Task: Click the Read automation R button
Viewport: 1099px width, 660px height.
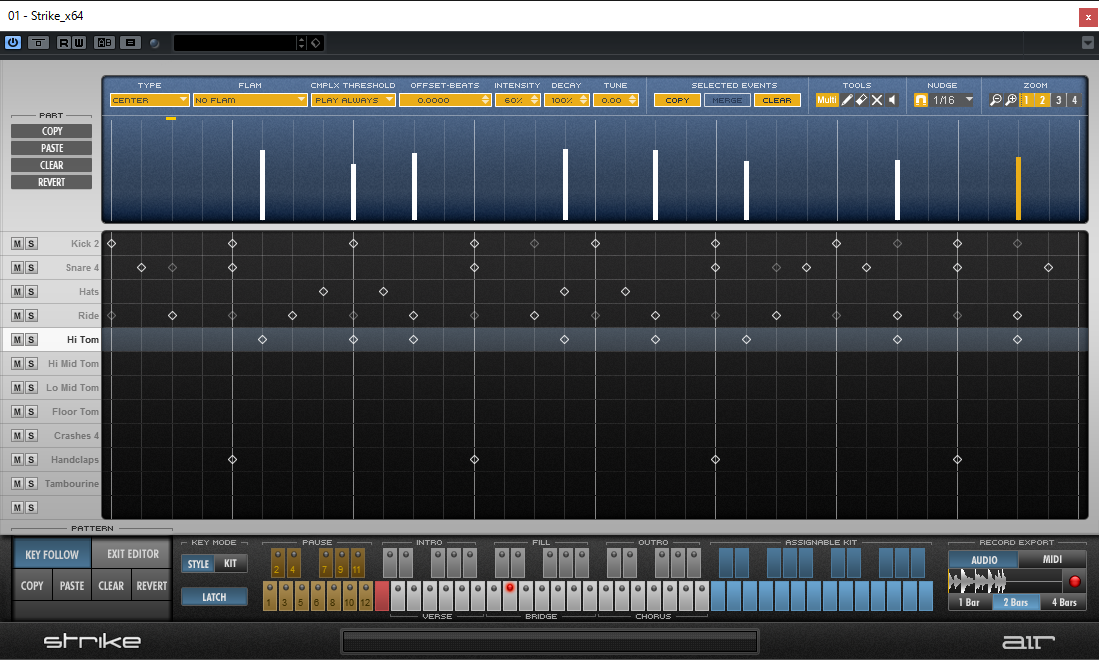Action: 64,43
